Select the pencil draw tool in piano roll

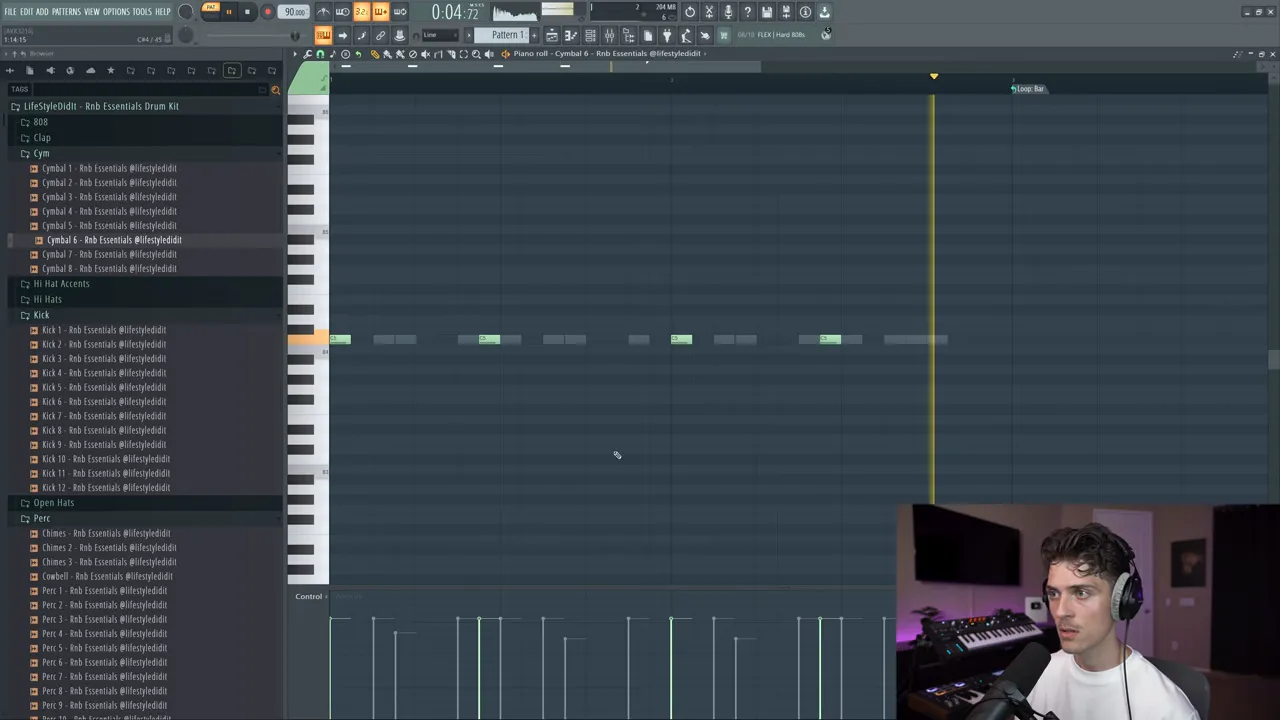coord(374,54)
